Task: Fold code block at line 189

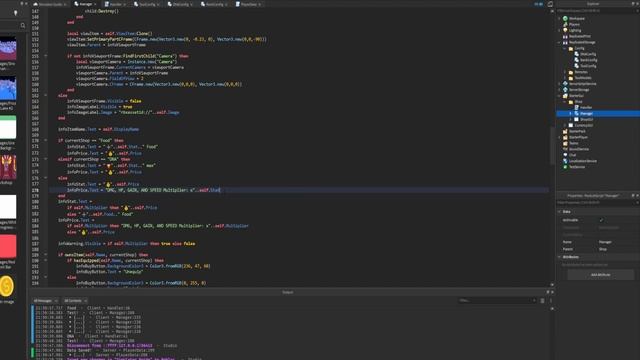Action: coord(46,254)
